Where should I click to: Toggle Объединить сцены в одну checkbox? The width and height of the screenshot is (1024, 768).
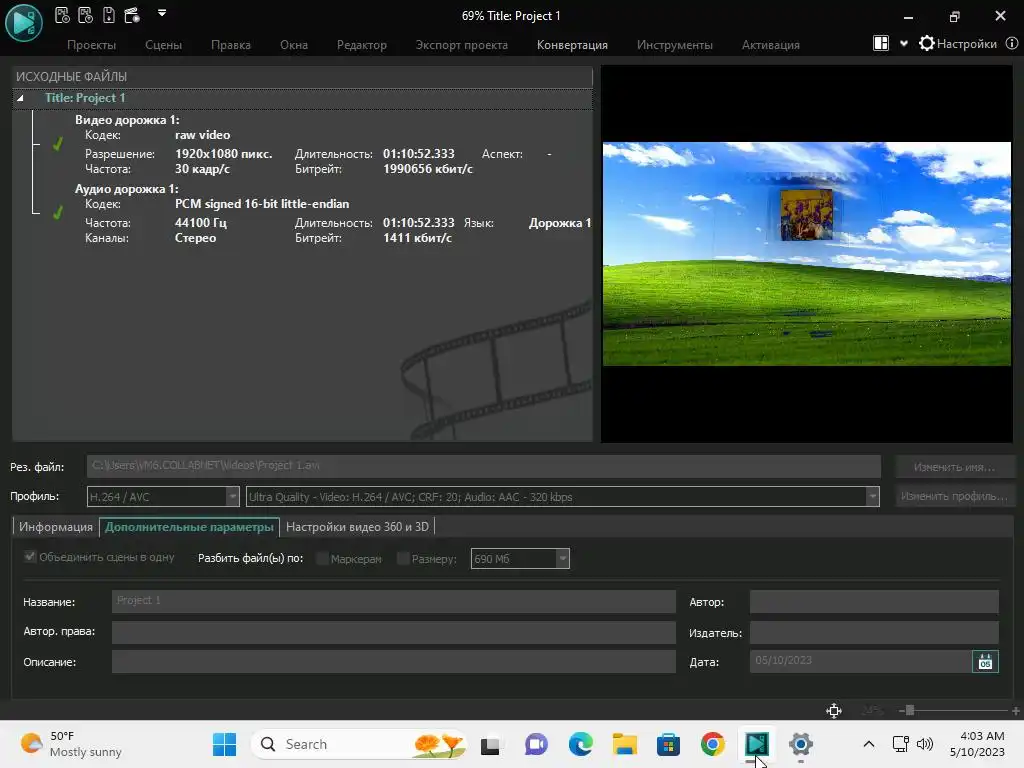click(x=29, y=556)
